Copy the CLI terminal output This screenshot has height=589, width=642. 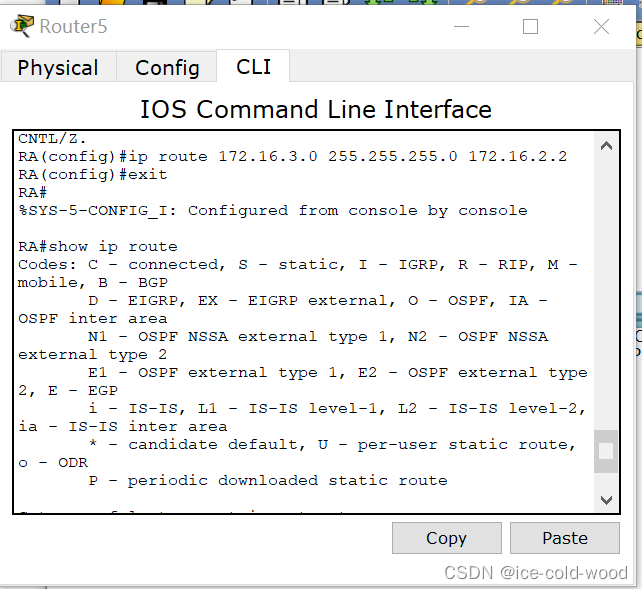tap(447, 538)
